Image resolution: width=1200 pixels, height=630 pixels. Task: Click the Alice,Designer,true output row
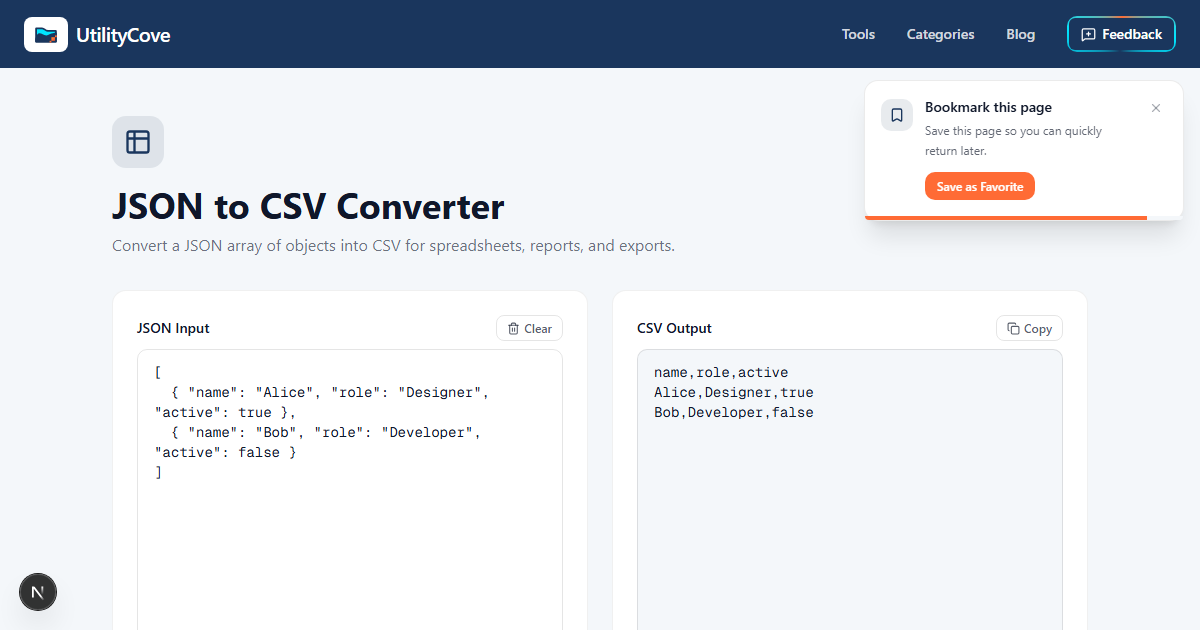click(734, 393)
